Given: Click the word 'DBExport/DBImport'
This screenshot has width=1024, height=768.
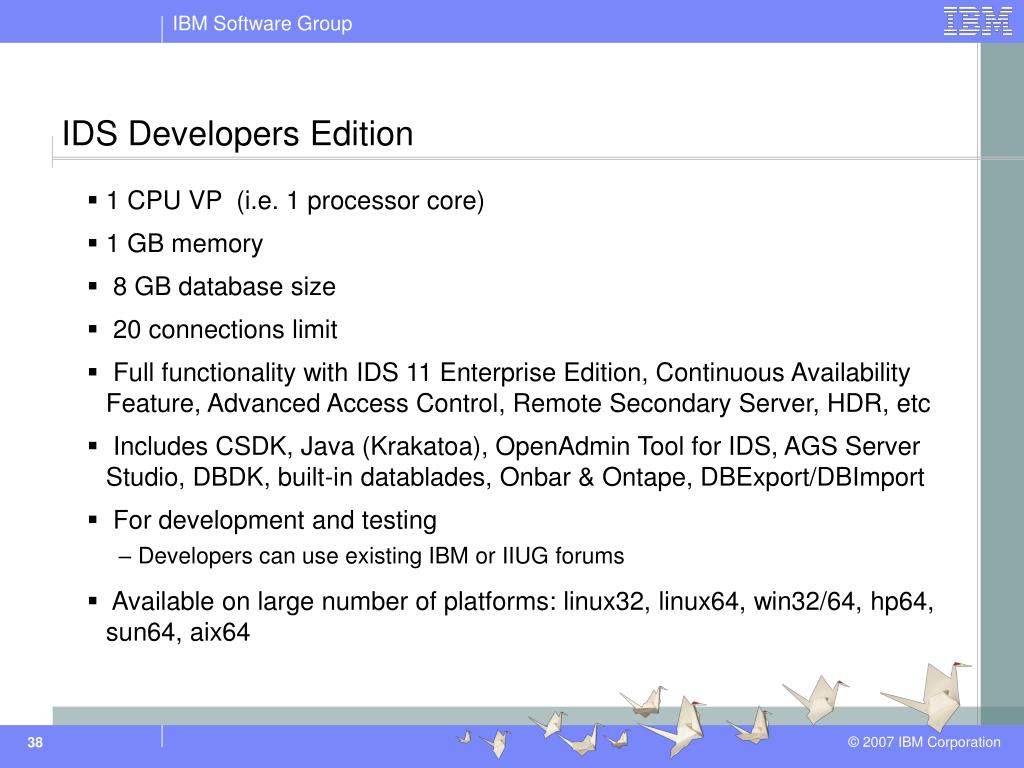Looking at the screenshot, I should [812, 477].
